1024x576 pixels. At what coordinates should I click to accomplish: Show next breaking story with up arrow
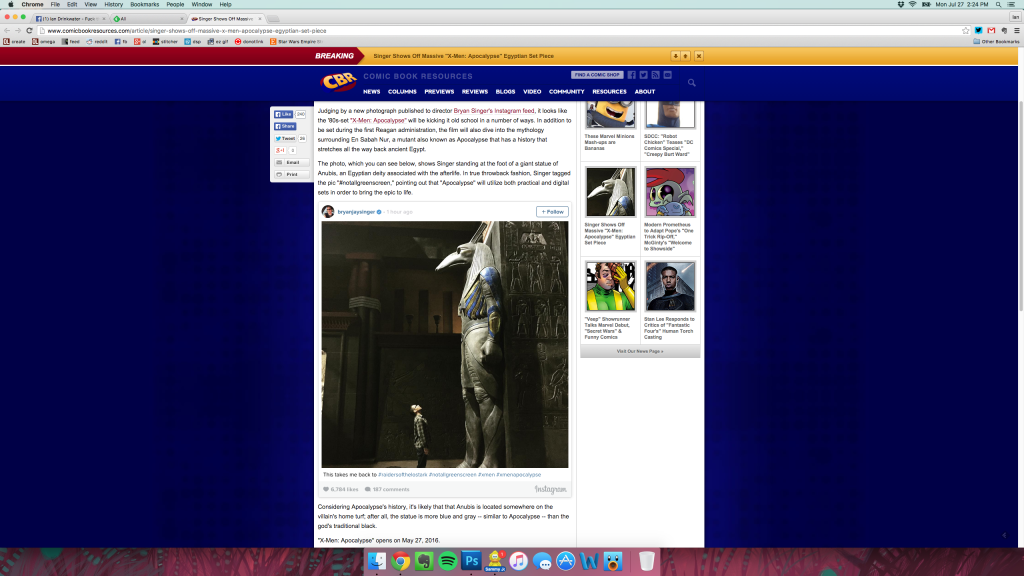click(686, 56)
